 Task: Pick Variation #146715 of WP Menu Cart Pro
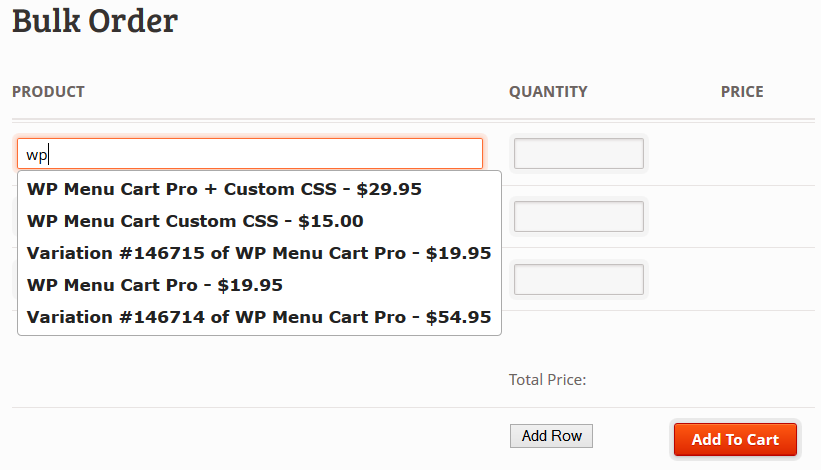[259, 253]
